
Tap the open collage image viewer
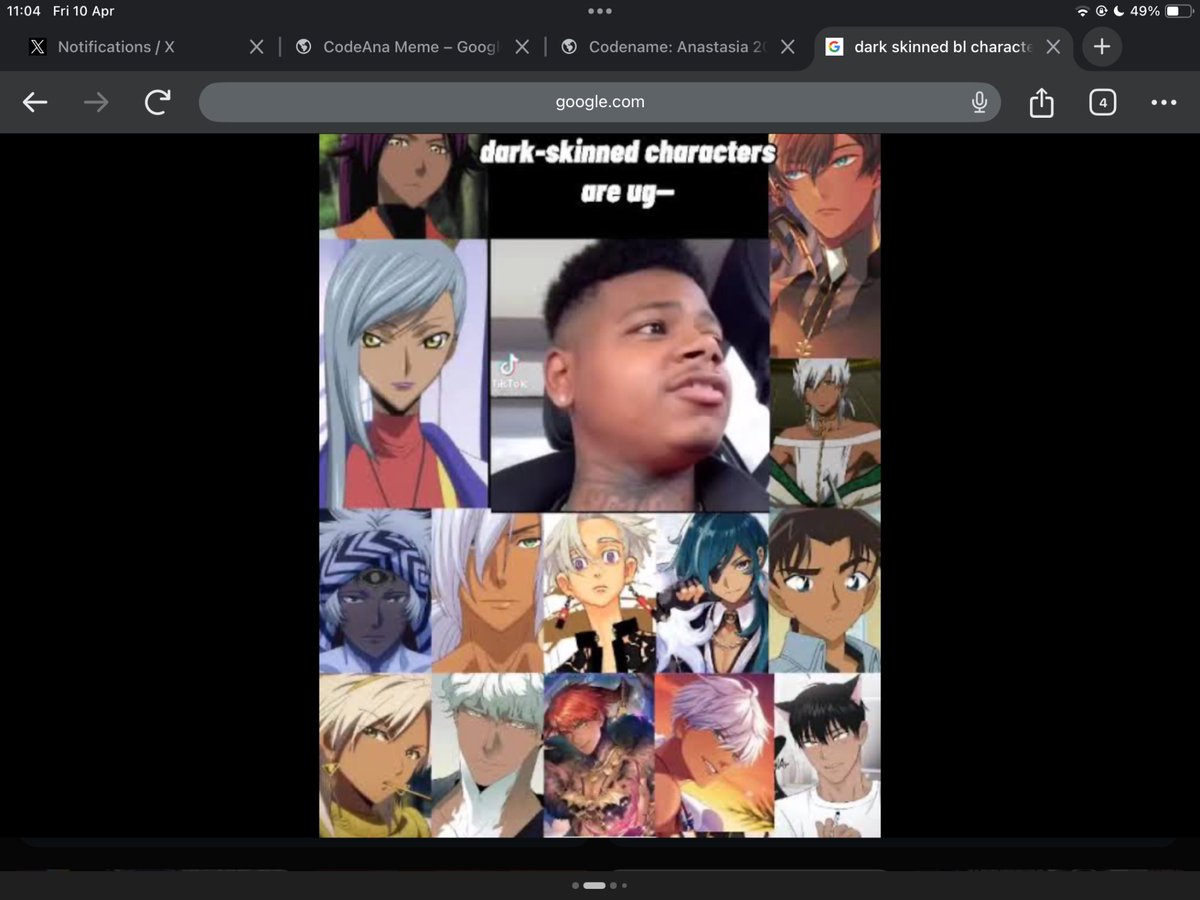(x=600, y=485)
